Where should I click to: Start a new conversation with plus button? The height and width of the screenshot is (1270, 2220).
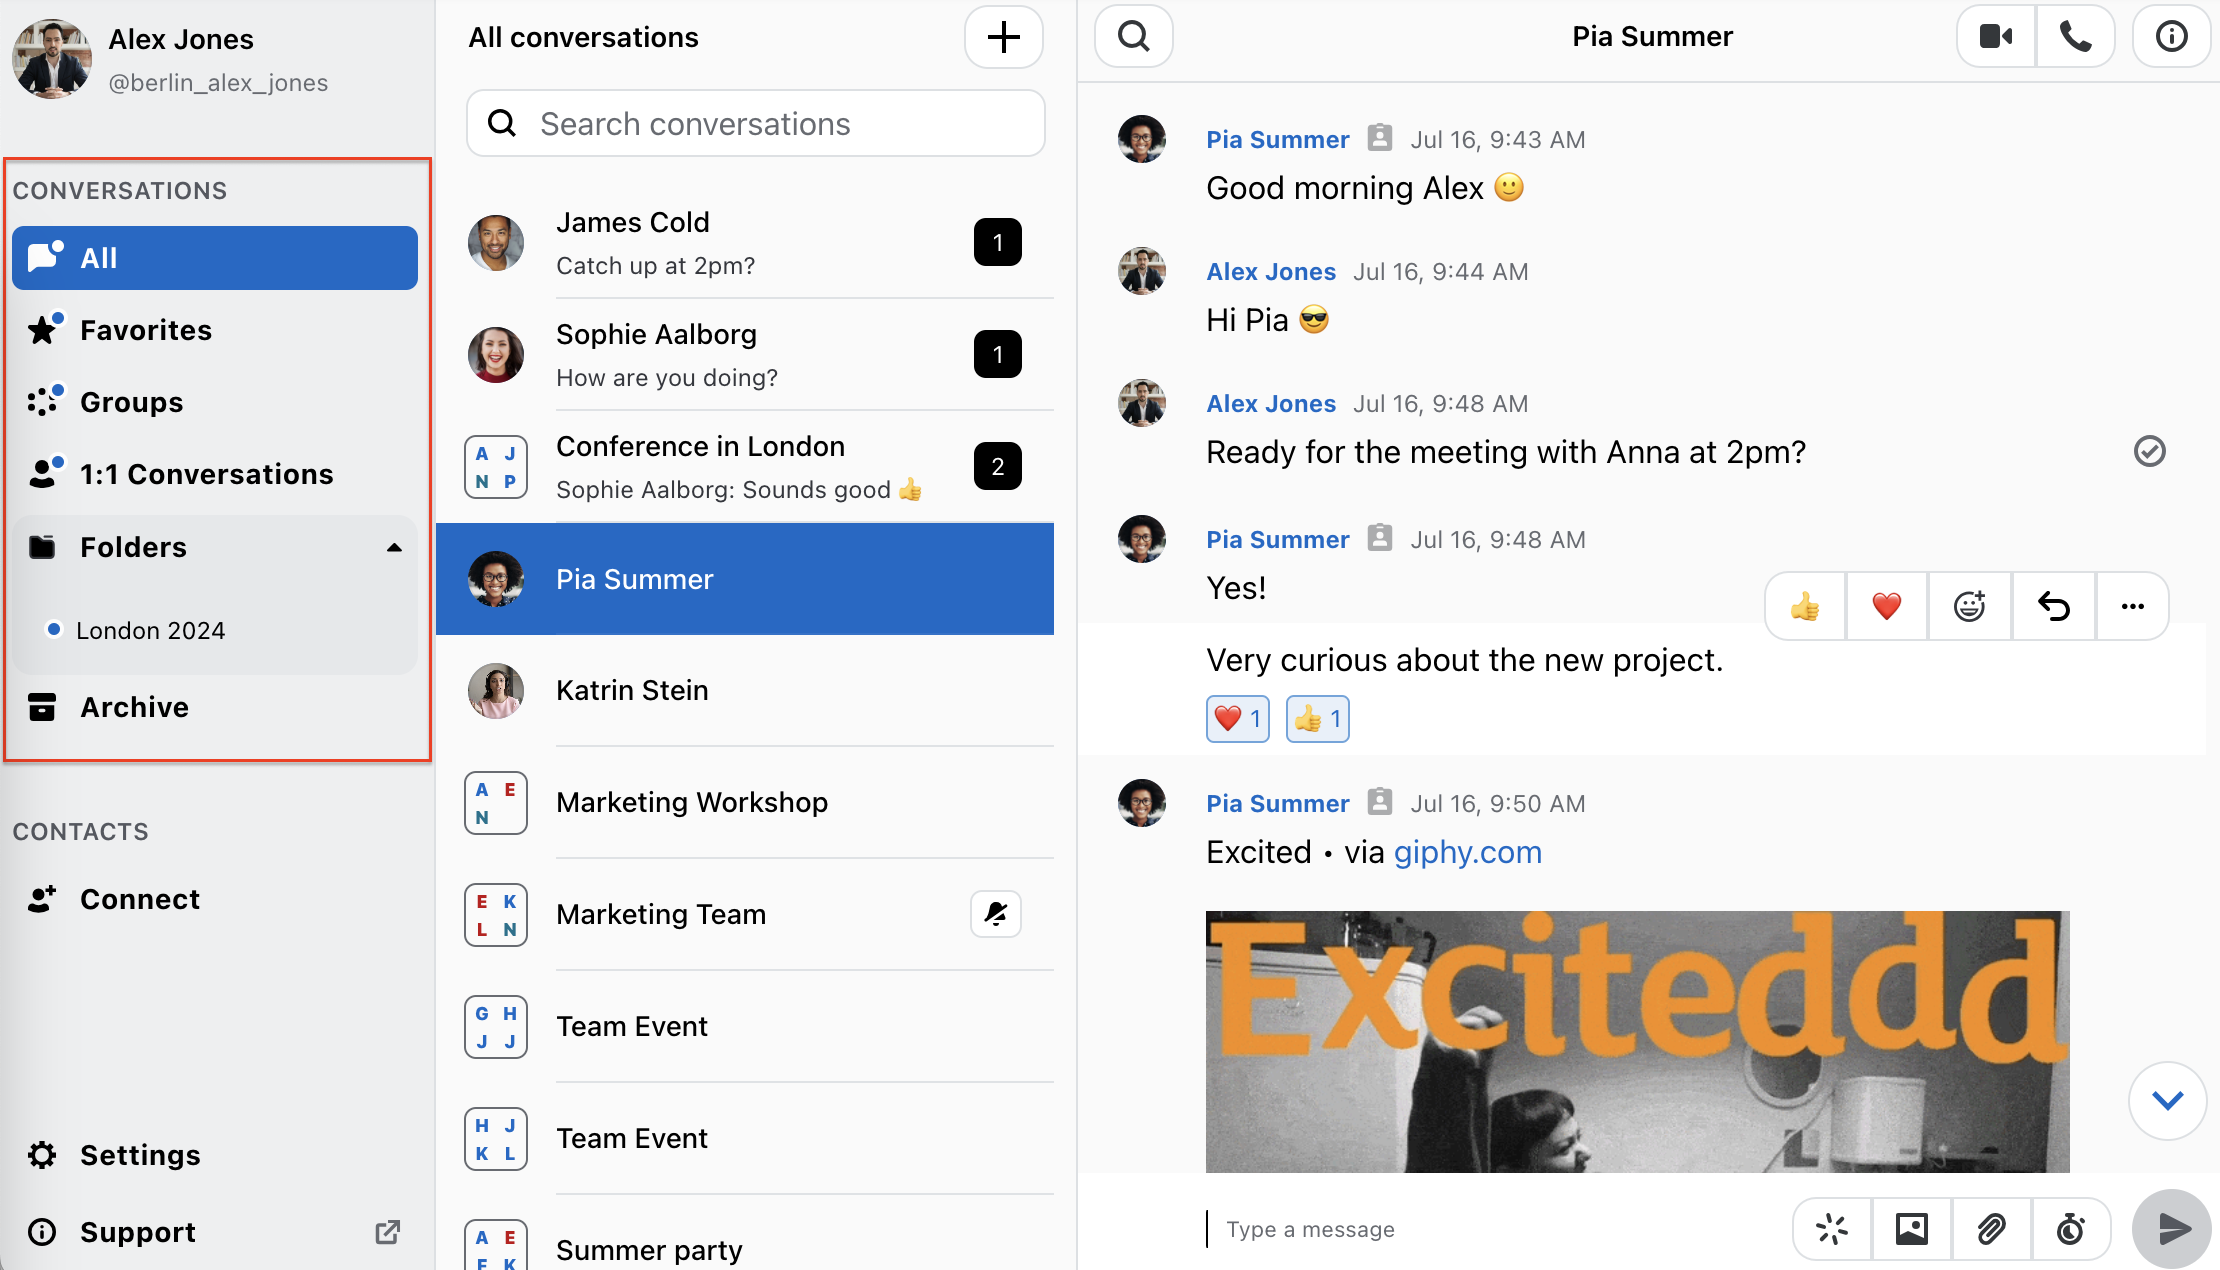tap(1004, 37)
